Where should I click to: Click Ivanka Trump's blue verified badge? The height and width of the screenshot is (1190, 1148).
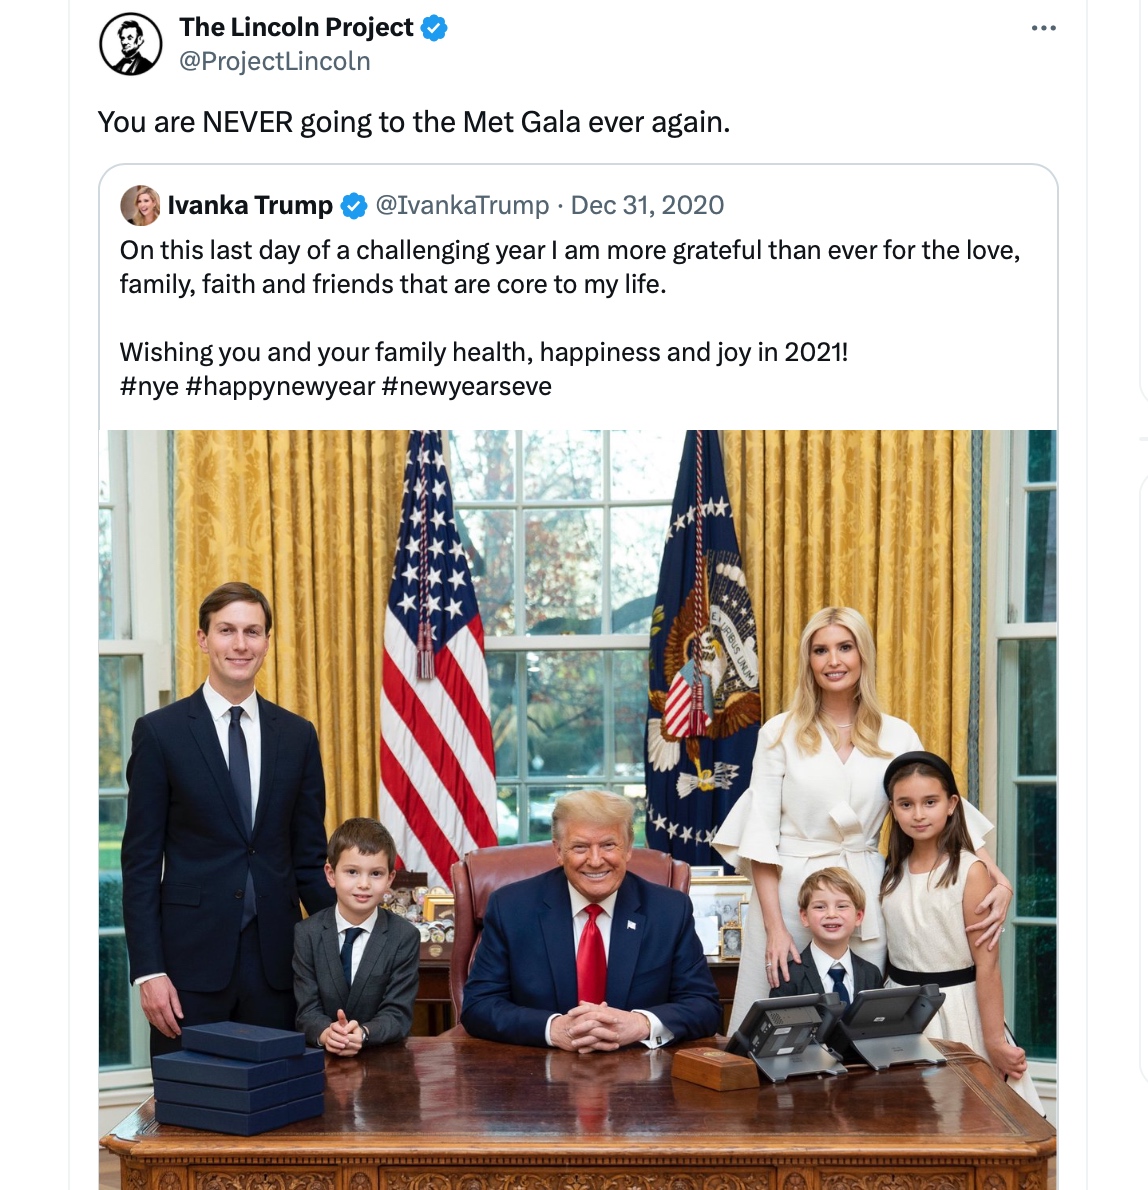point(354,206)
